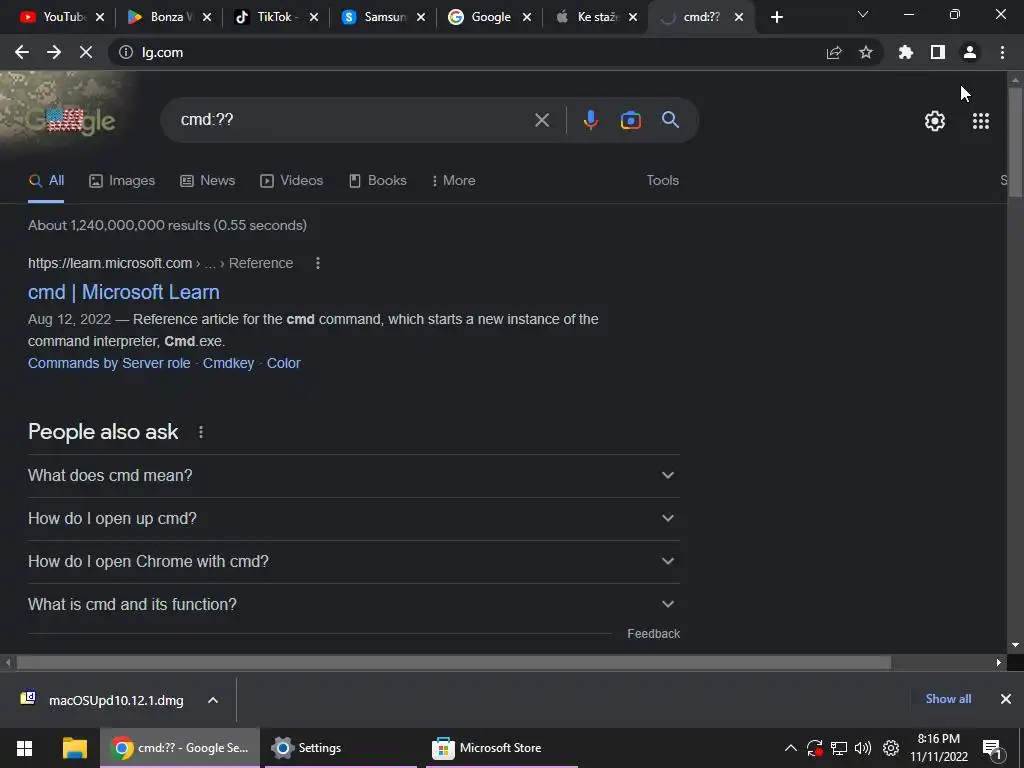Image resolution: width=1024 pixels, height=768 pixels.
Task: Open the Windows Start menu
Action: (x=25, y=748)
